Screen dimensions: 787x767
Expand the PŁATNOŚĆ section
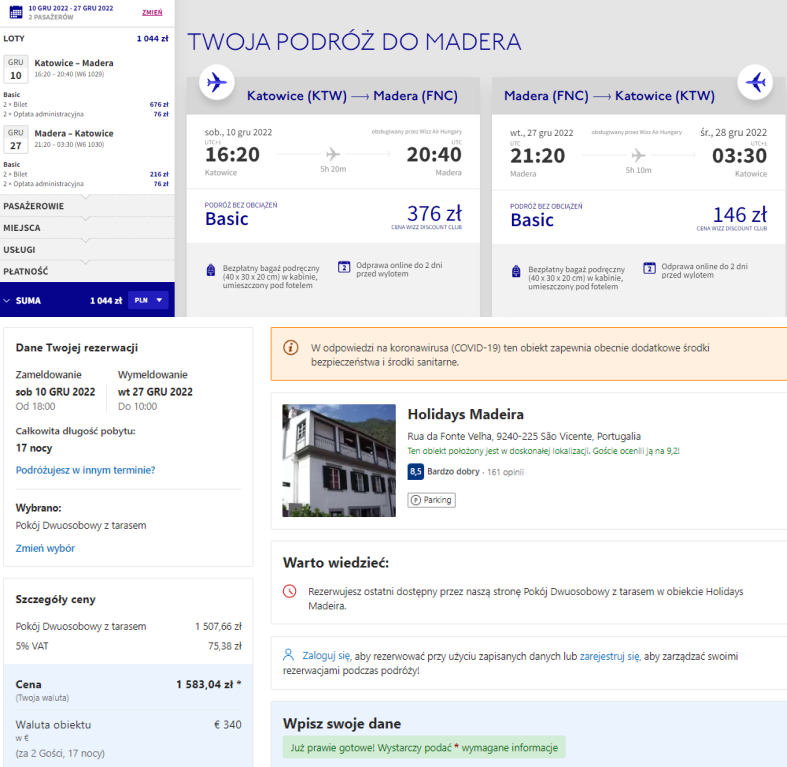(87, 271)
